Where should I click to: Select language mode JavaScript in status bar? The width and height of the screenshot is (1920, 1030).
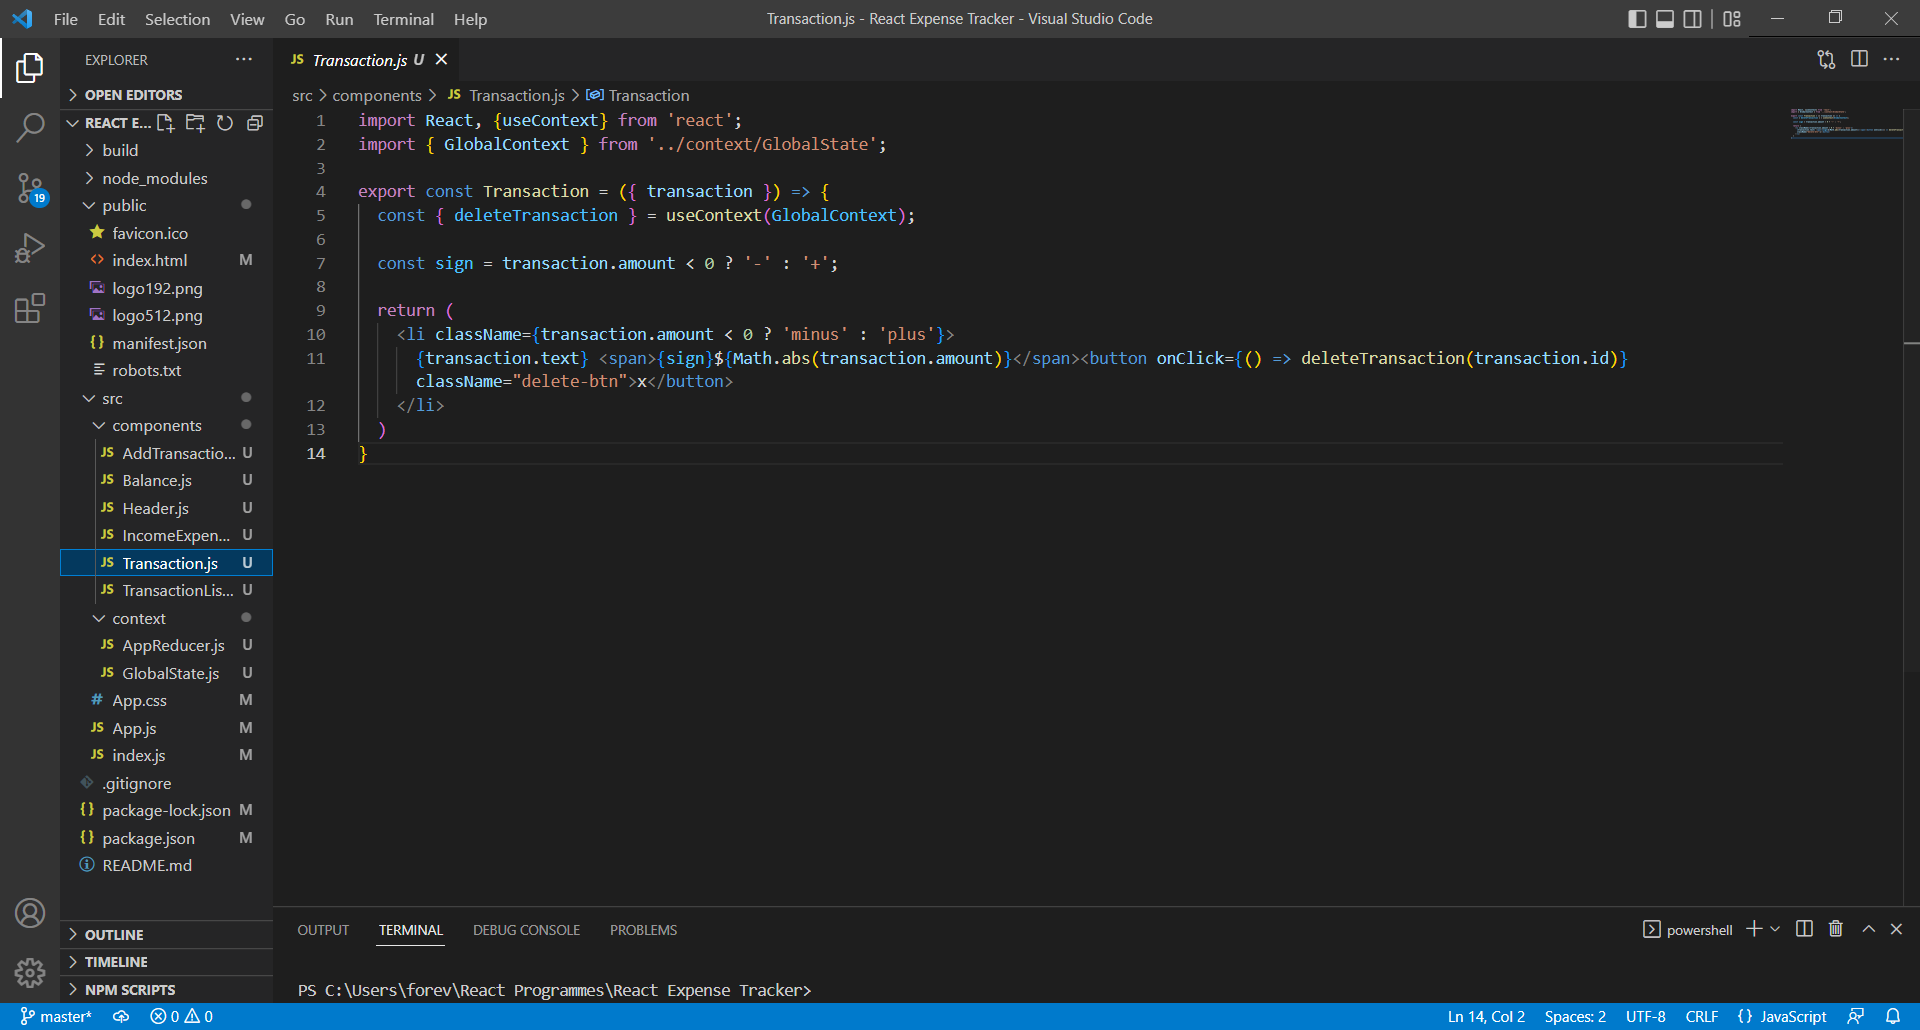pos(1793,1016)
